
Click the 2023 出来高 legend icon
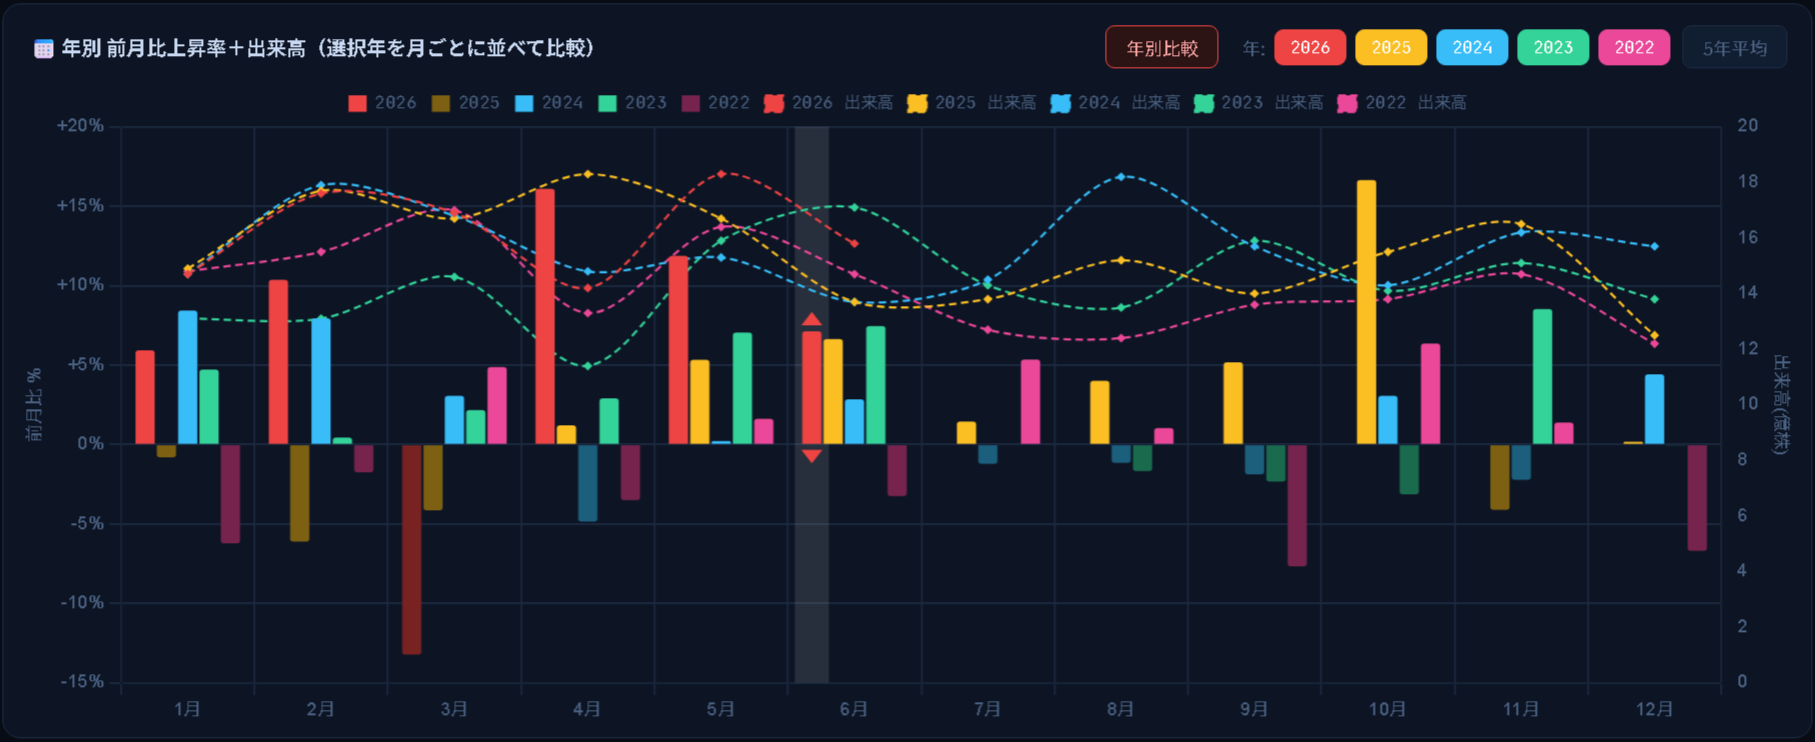coord(1204,103)
